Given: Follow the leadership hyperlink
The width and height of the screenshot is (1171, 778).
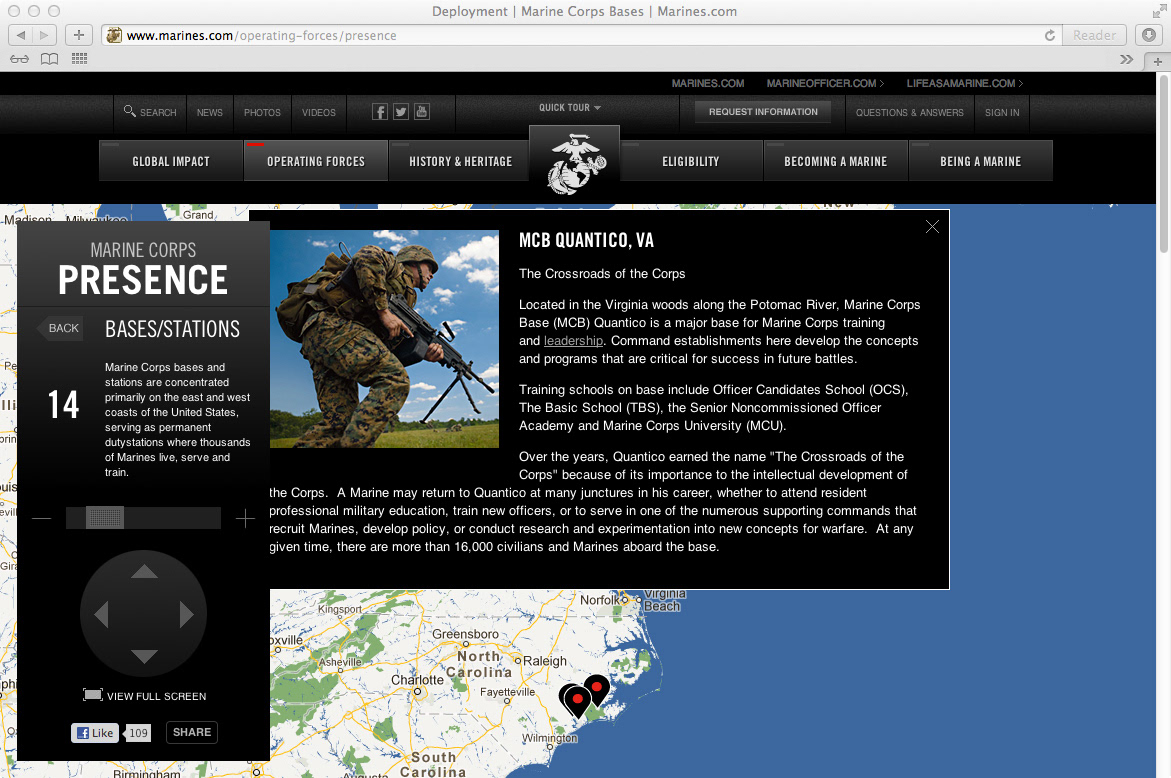Looking at the screenshot, I should coord(573,340).
